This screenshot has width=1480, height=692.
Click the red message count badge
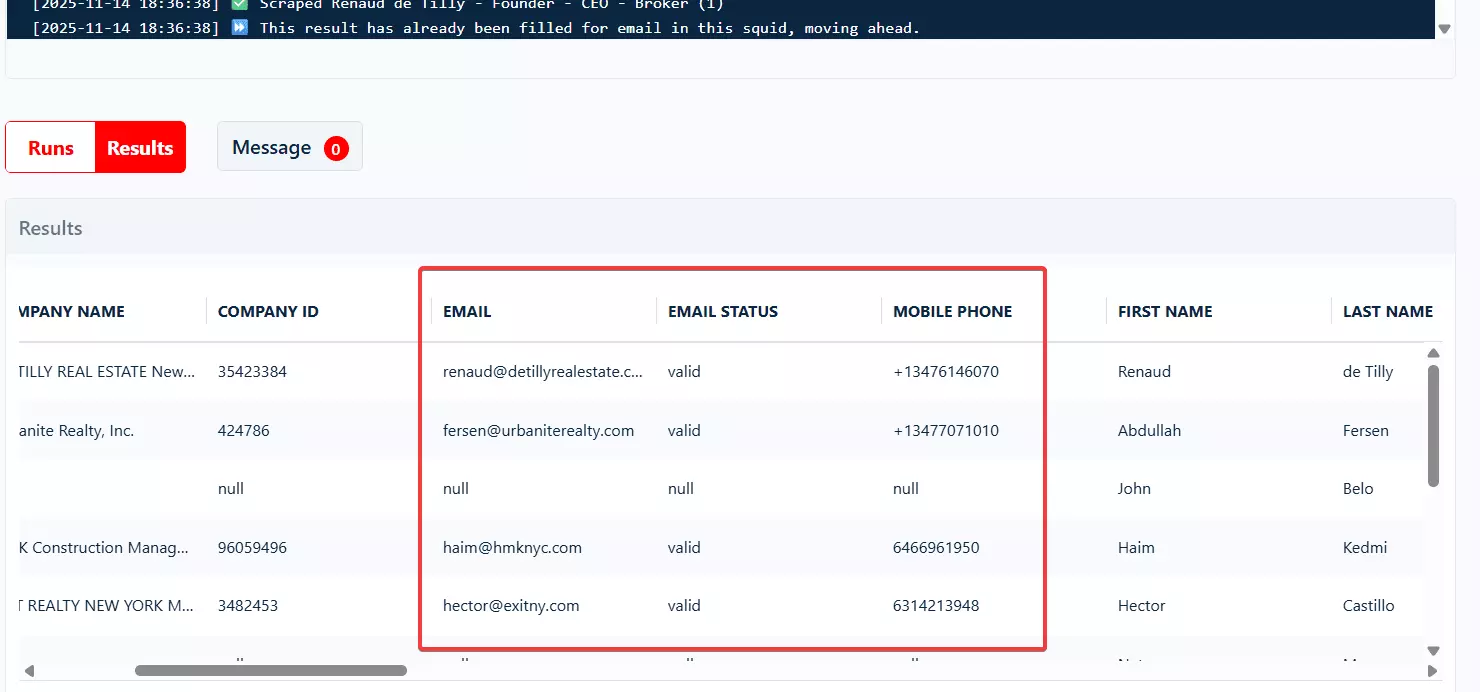click(x=336, y=149)
